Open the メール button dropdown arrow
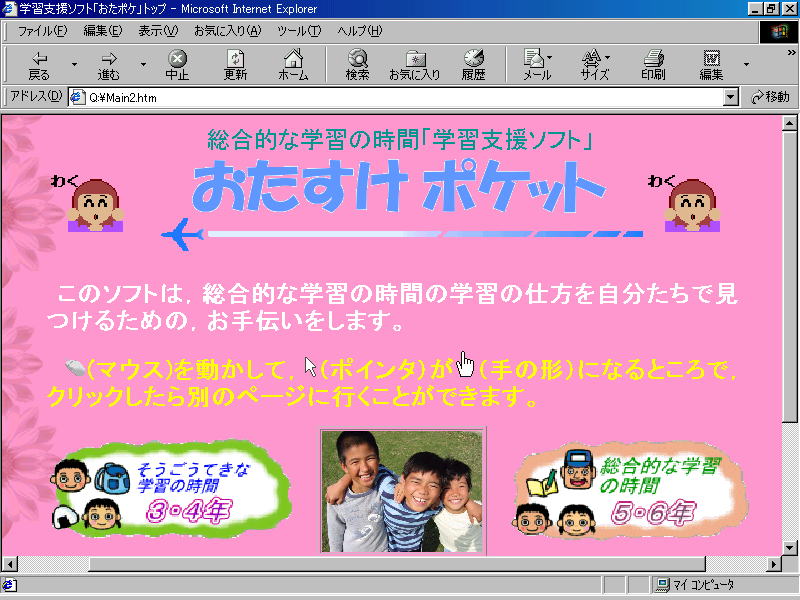This screenshot has height=600, width=800. 550,57
